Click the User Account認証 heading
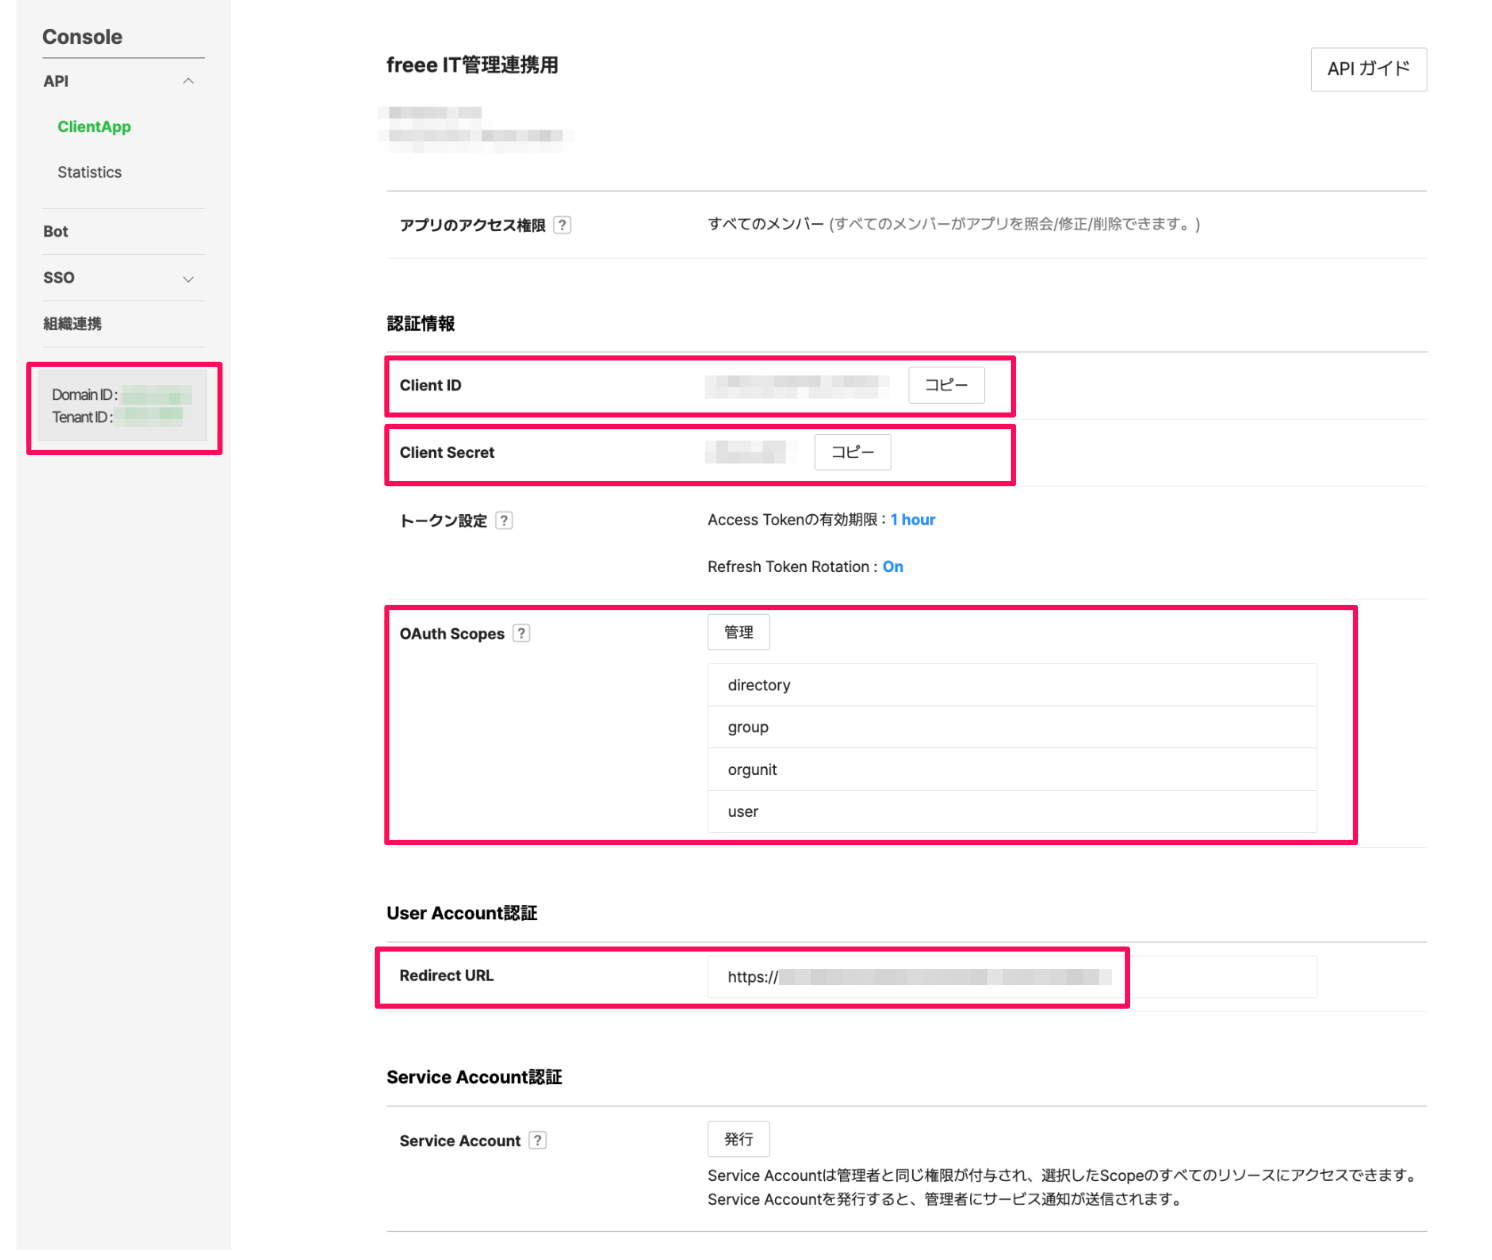Image resolution: width=1492 pixels, height=1260 pixels. pyautogui.click(x=462, y=913)
